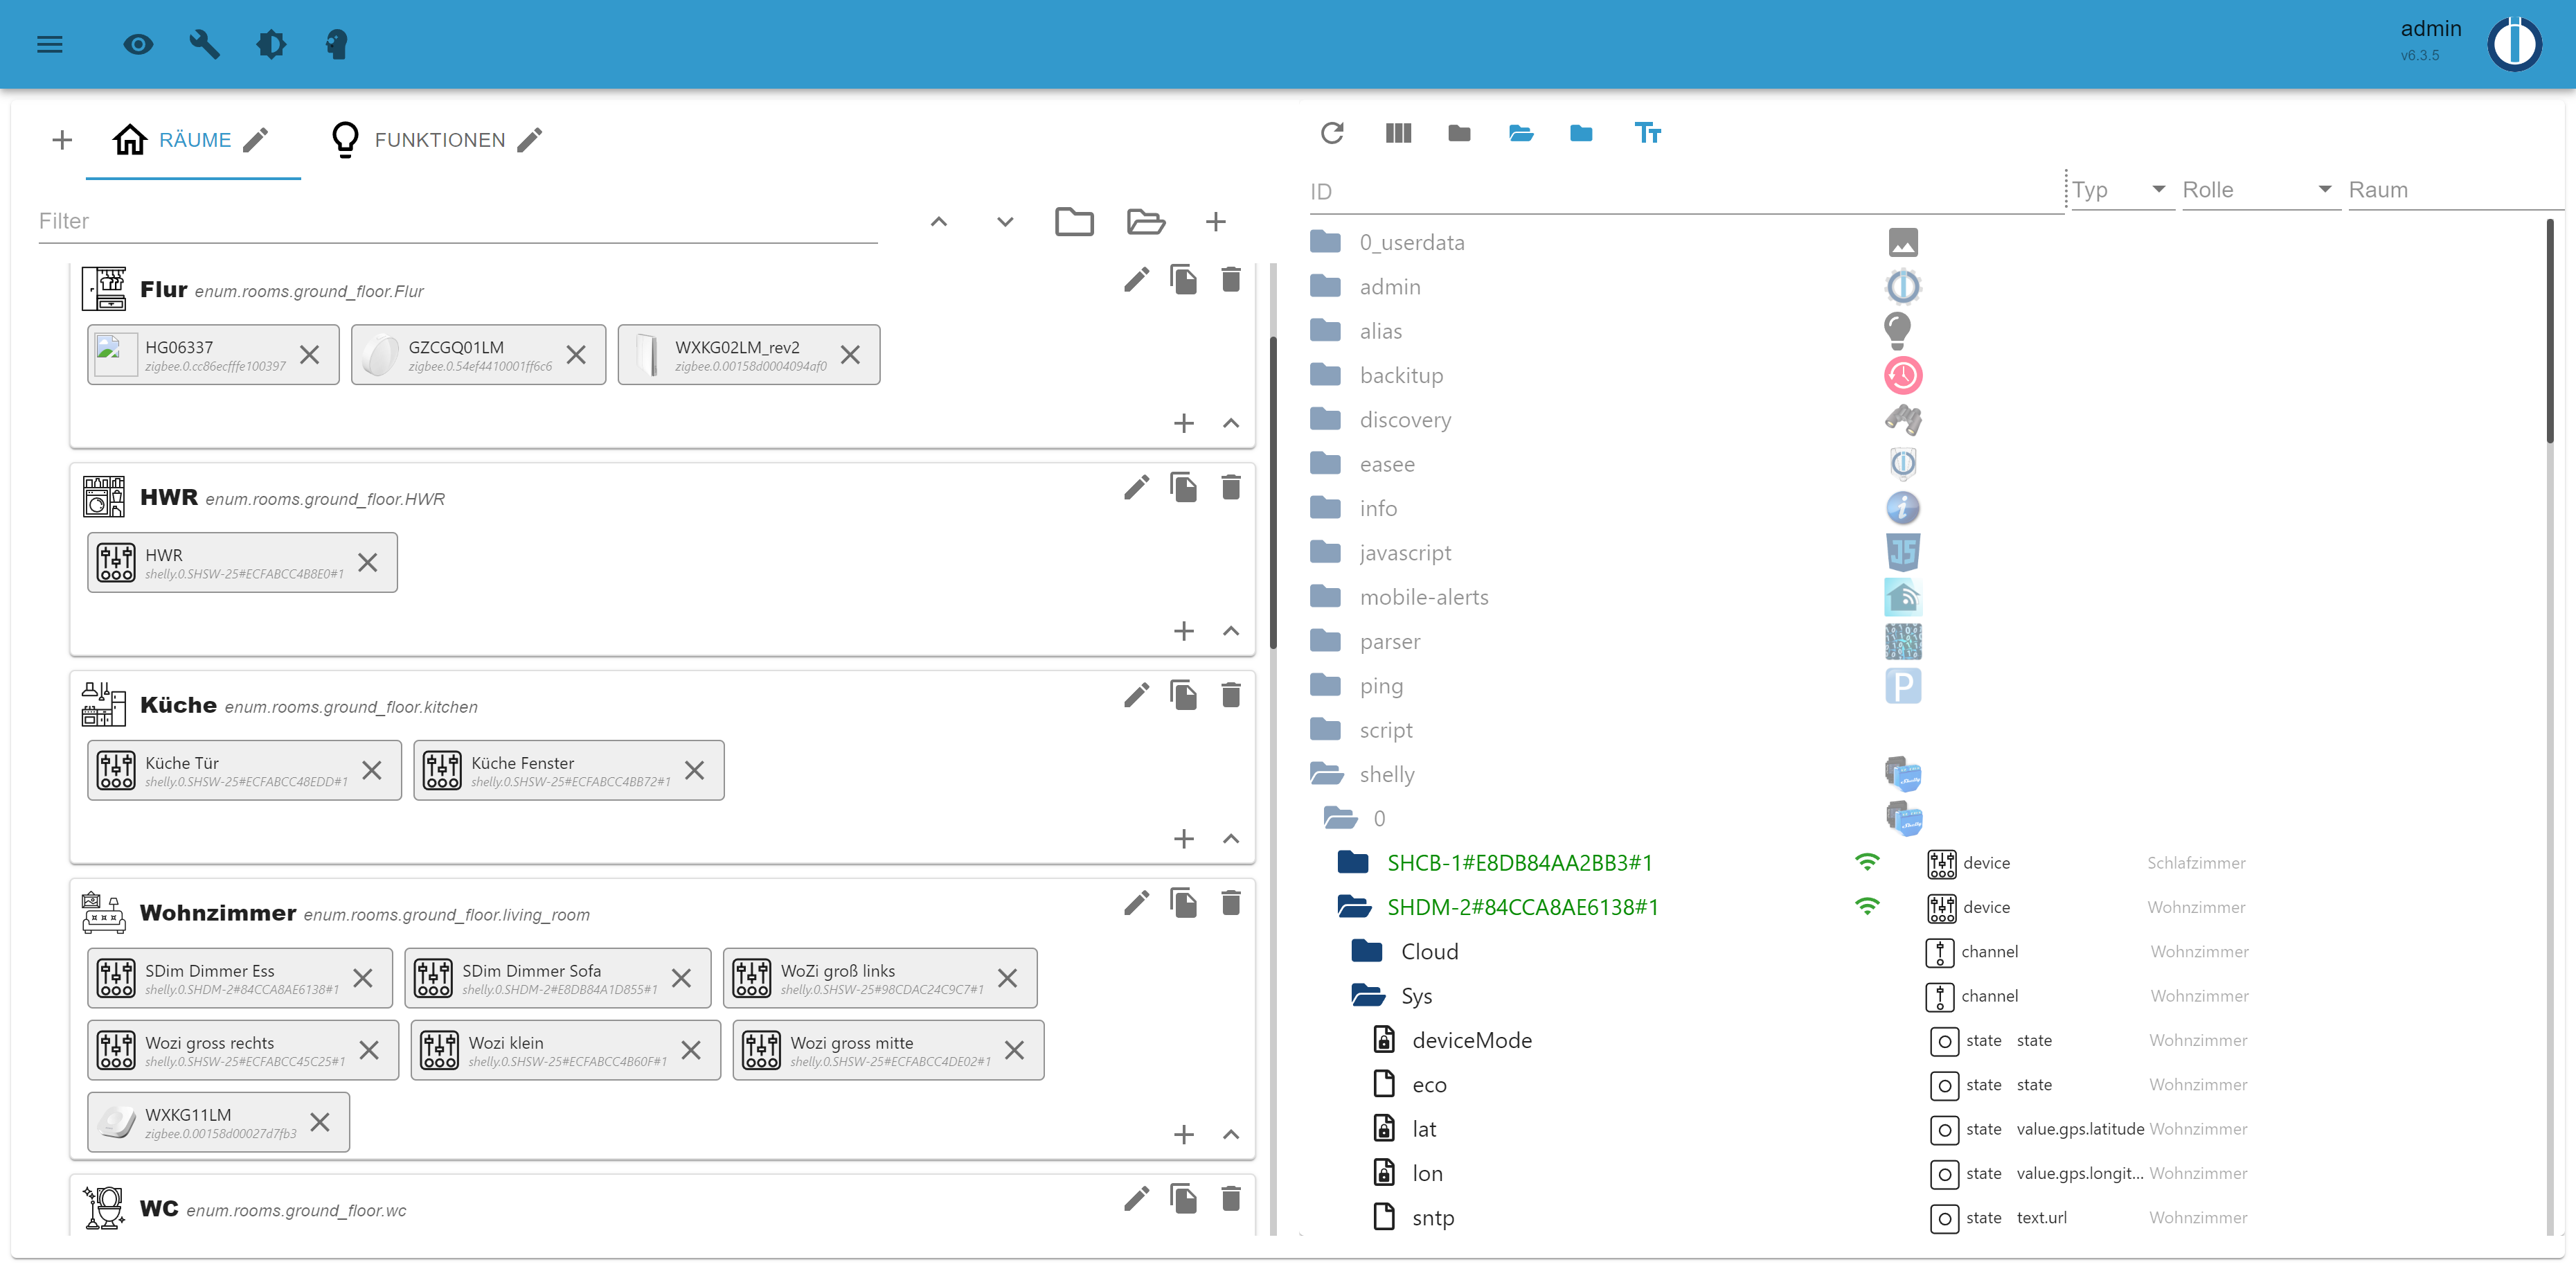Open the column configuration icon
The width and height of the screenshot is (2576, 1269).
pos(1398,133)
